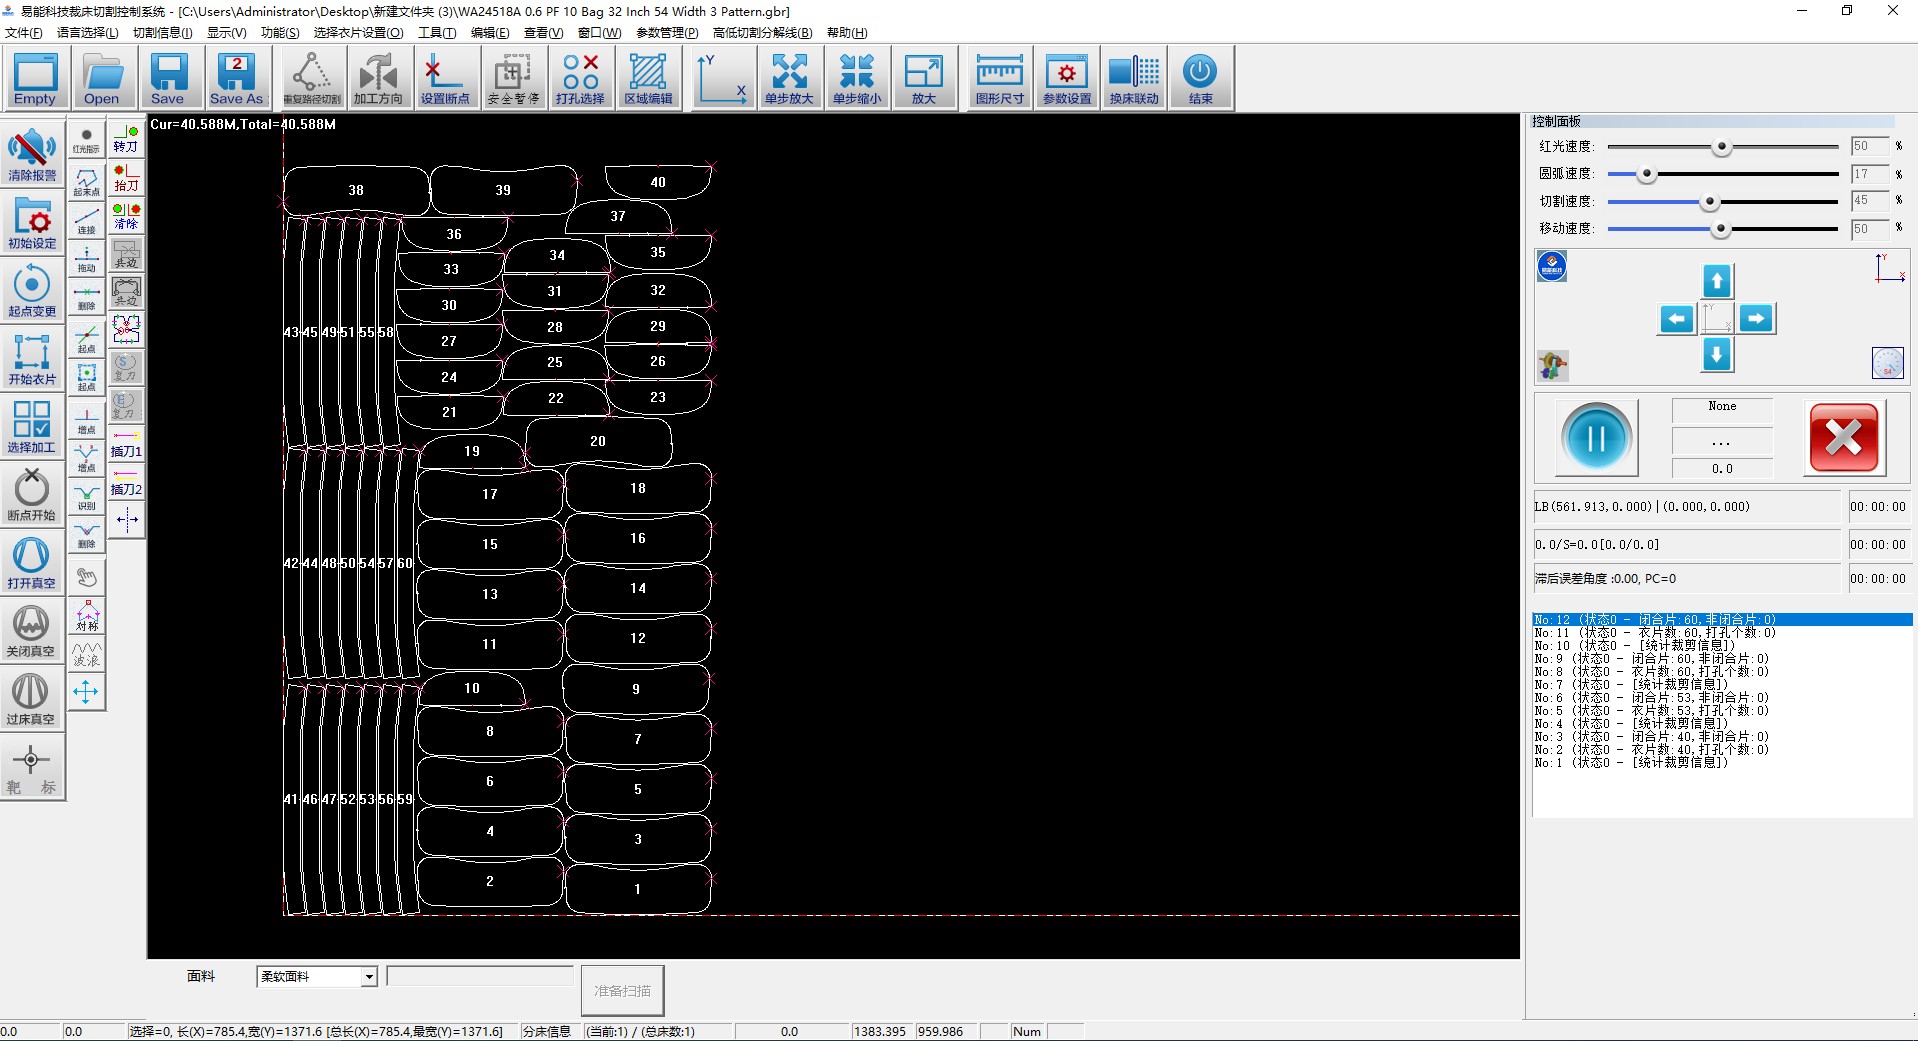1918x1041 pixels.
Task: Click the red X stop button
Action: (x=1843, y=437)
